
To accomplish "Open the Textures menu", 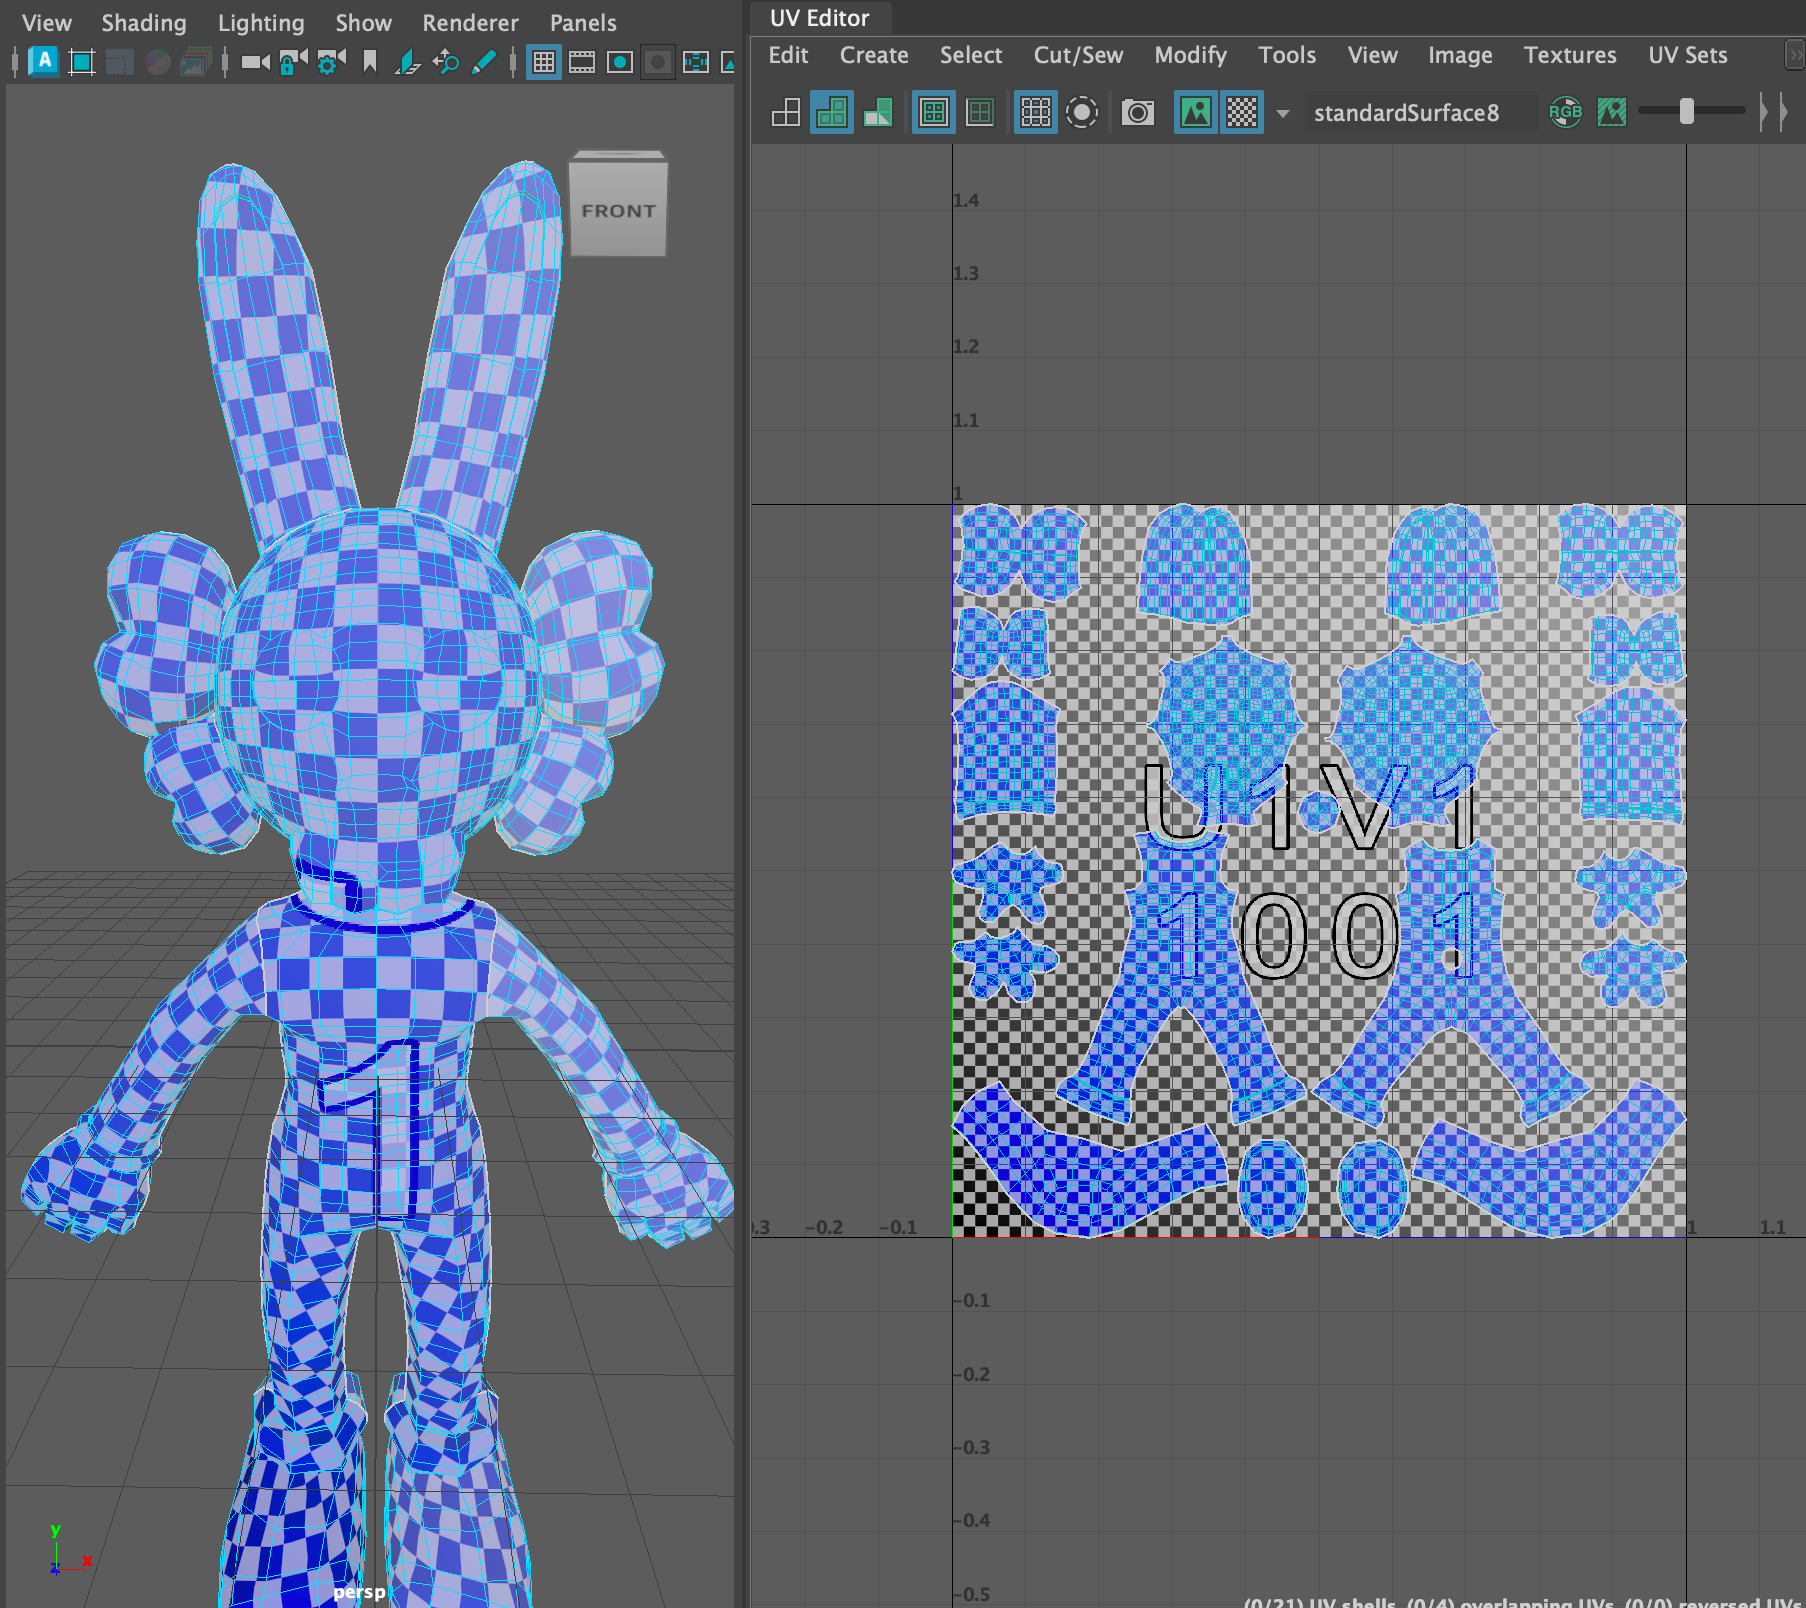I will click(1570, 55).
